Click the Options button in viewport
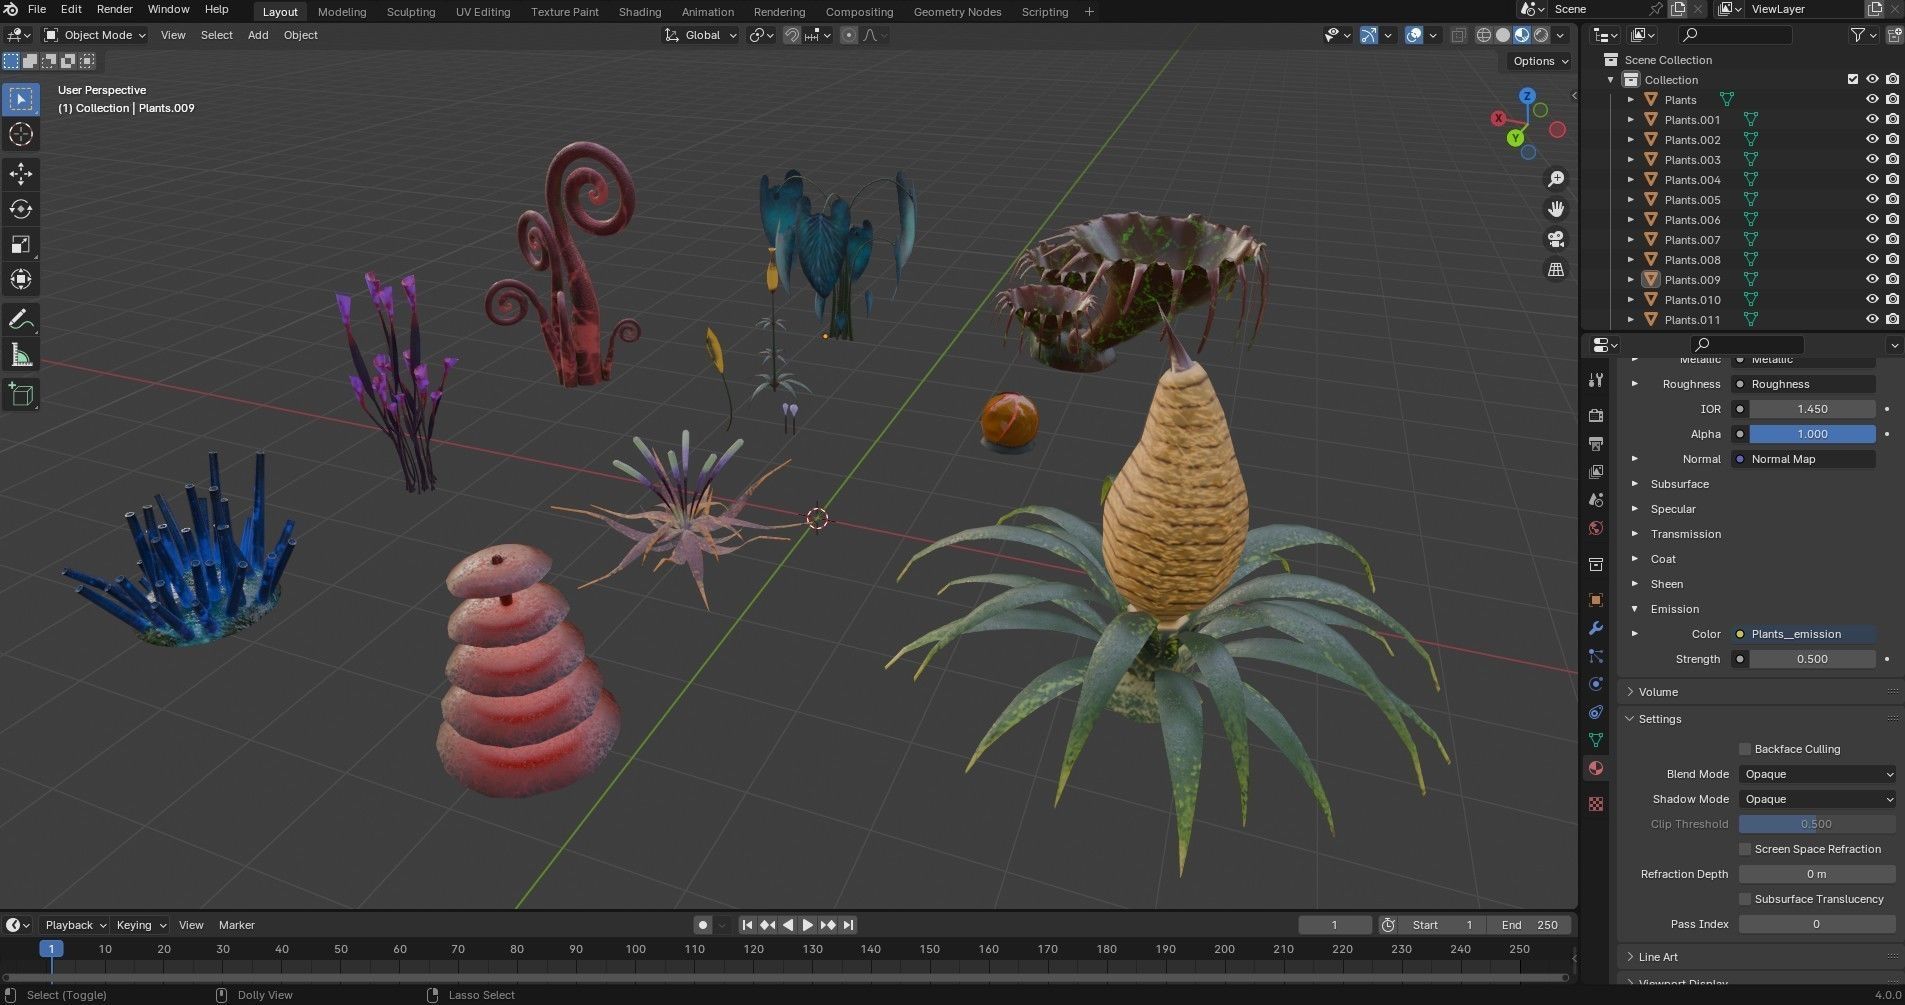Image resolution: width=1905 pixels, height=1005 pixels. point(1540,61)
